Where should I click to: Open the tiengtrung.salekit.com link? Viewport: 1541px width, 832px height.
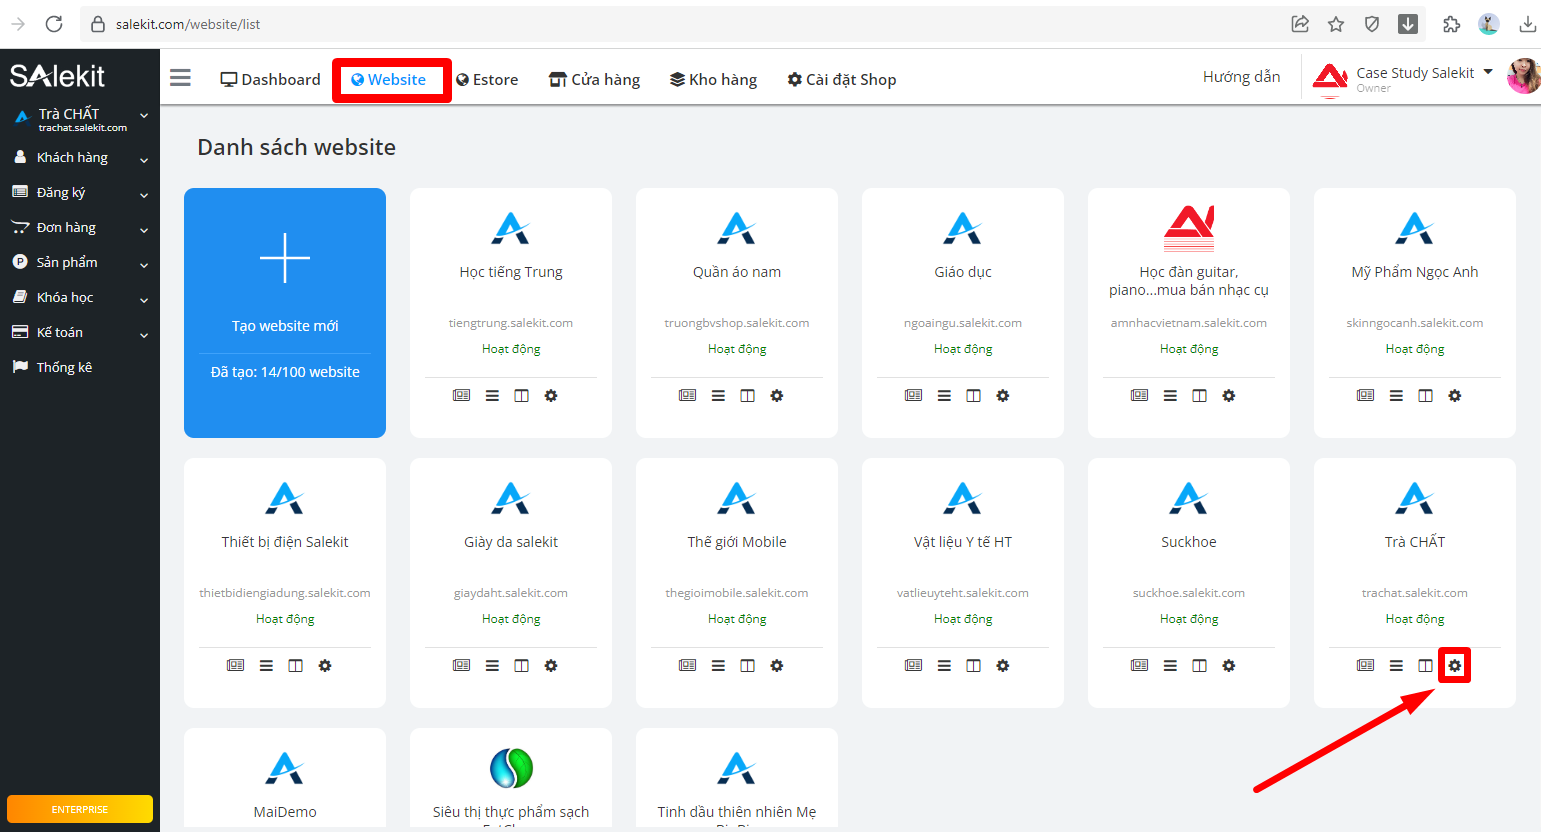click(x=511, y=323)
